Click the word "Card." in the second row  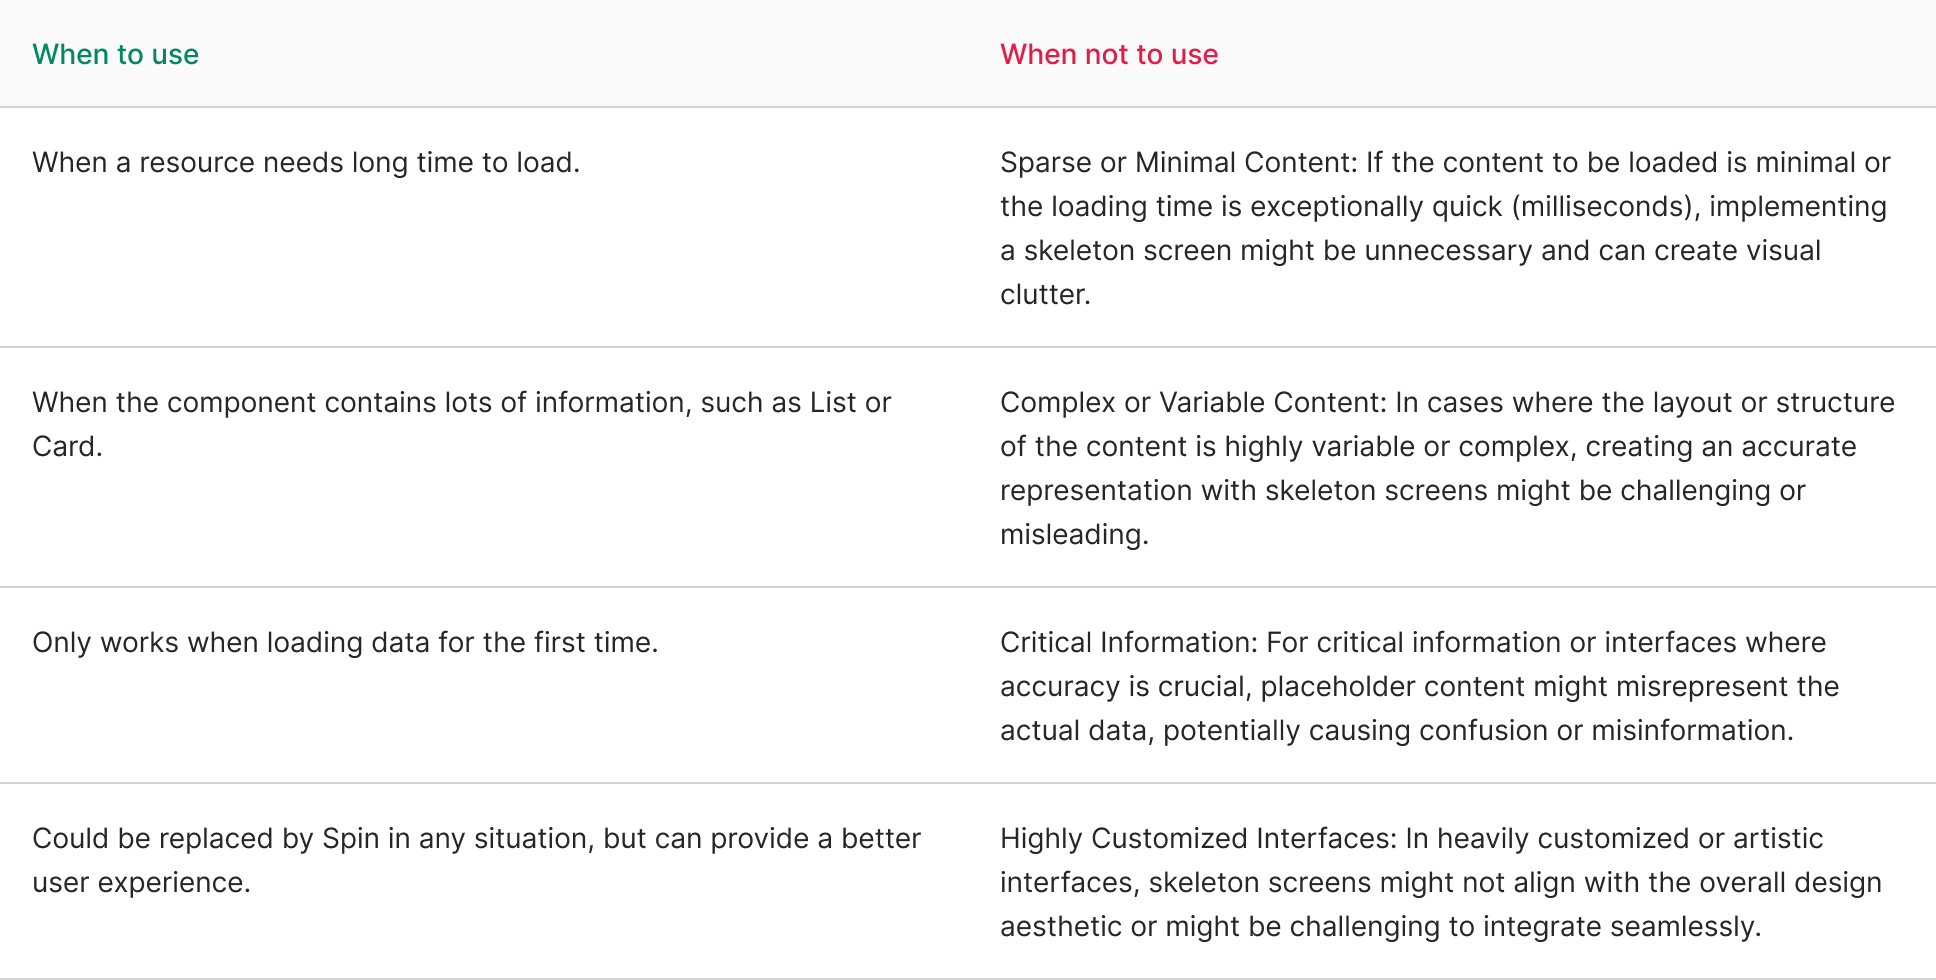[67, 446]
